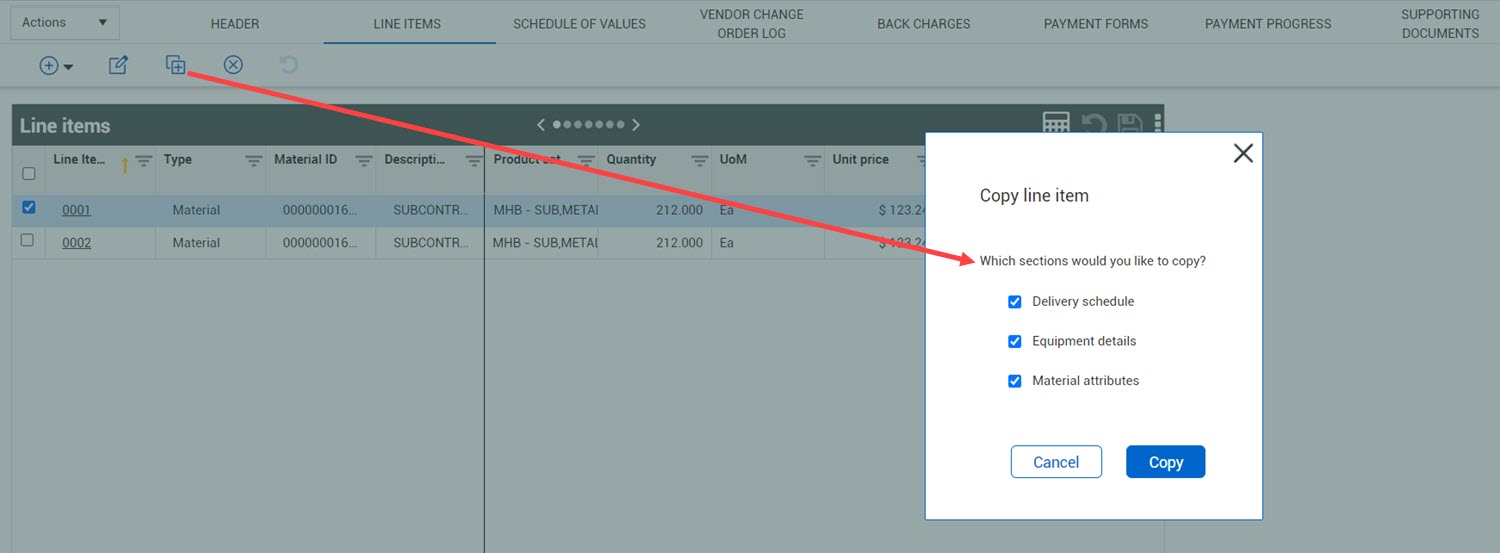
Task: Open the Actions dropdown
Action: point(65,23)
